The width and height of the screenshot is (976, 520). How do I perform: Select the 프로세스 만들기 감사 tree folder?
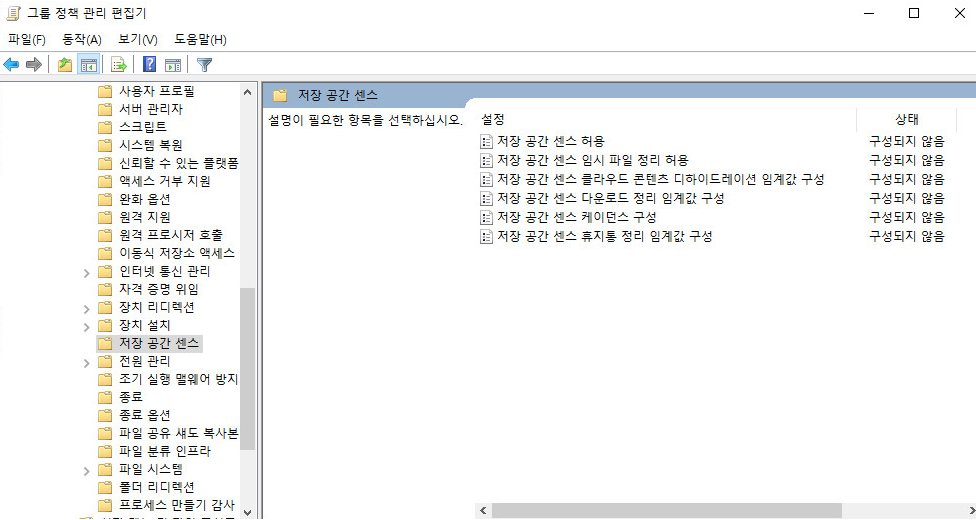pos(177,506)
